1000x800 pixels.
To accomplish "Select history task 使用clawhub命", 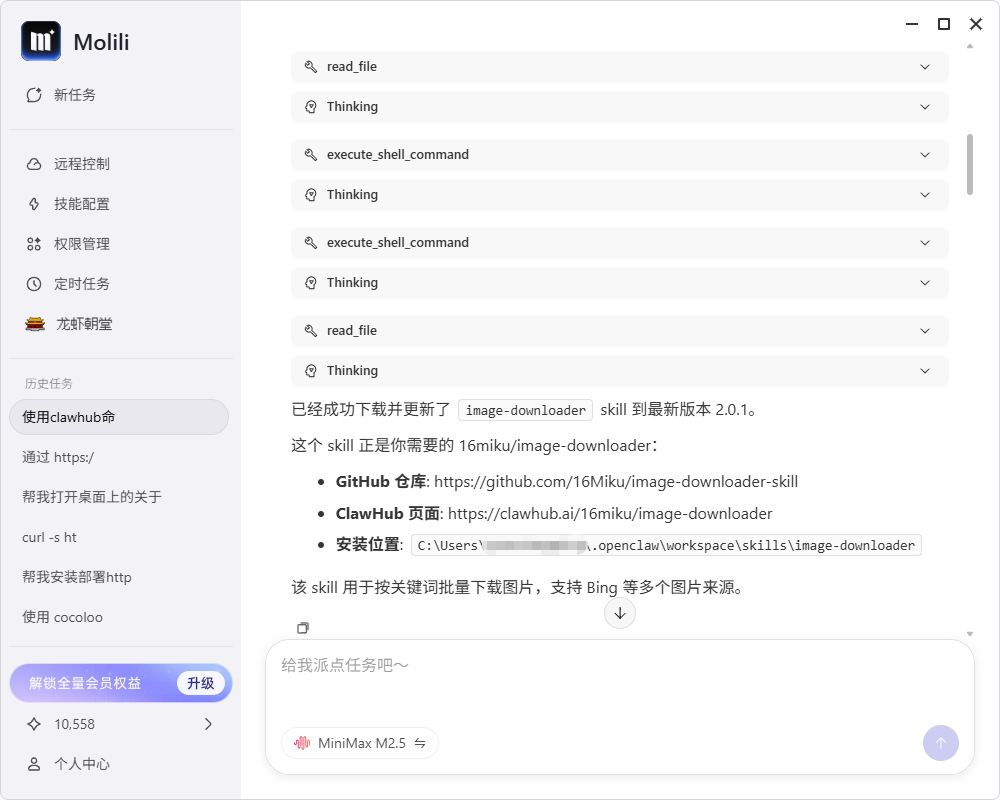I will click(x=118, y=417).
